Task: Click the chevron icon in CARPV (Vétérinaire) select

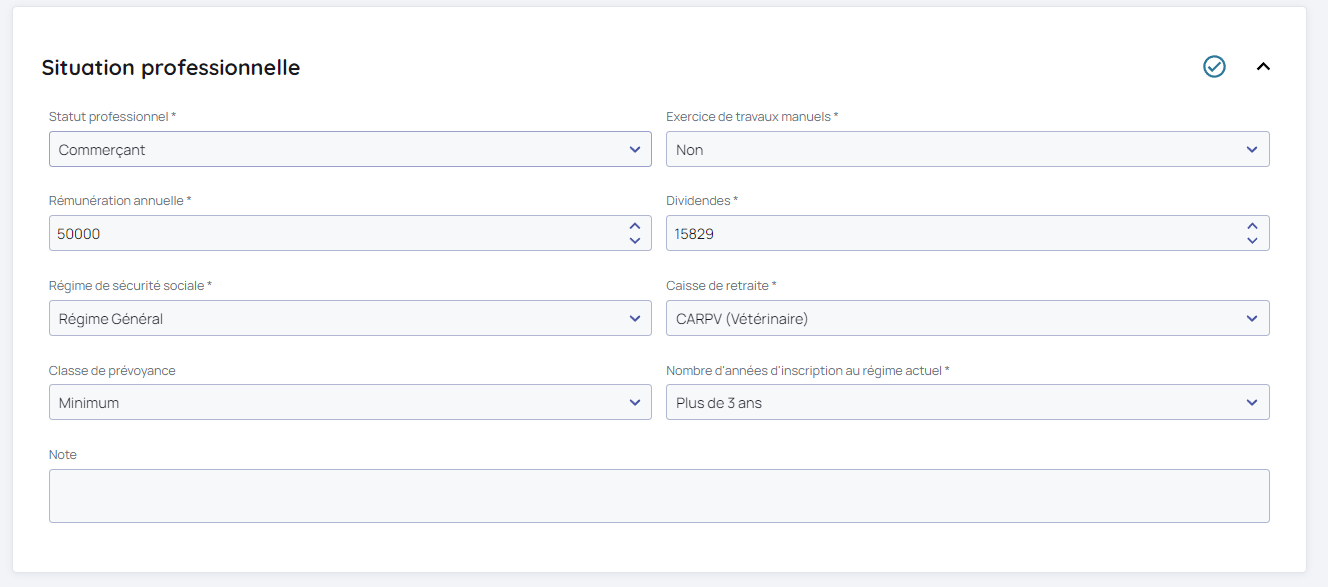Action: pos(1252,319)
